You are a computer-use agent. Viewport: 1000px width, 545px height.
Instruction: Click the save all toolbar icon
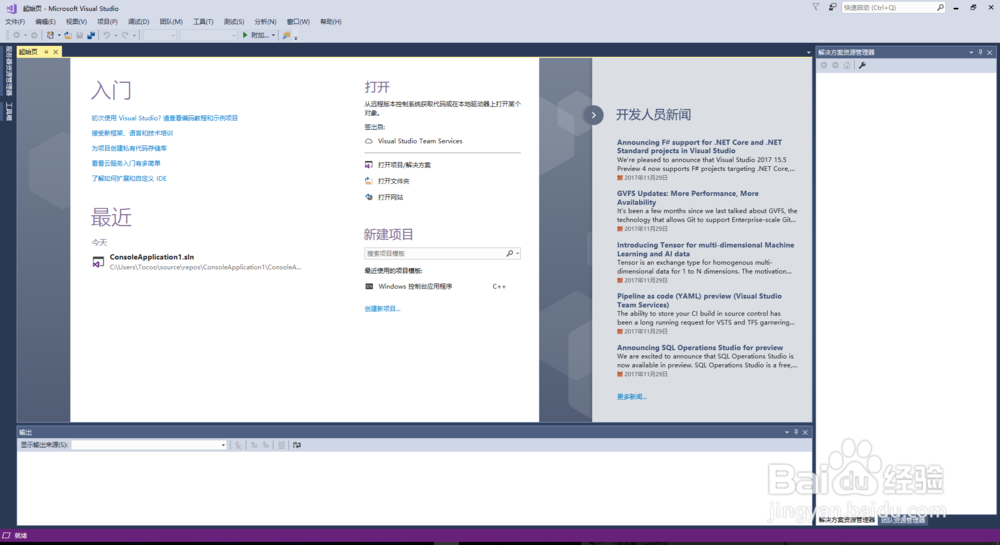click(x=91, y=35)
